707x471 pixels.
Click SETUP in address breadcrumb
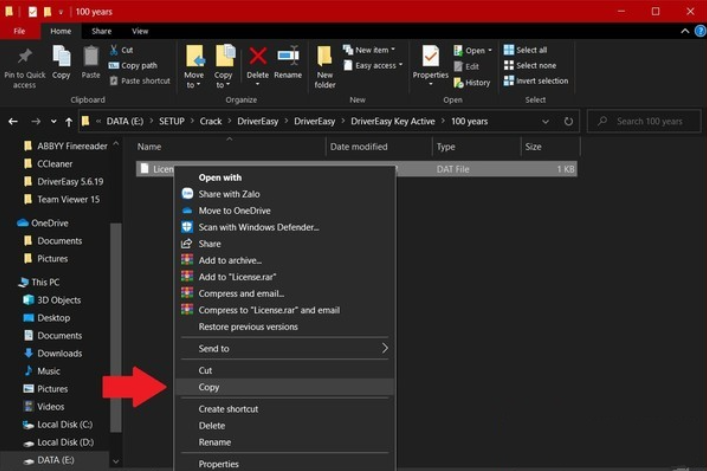[x=172, y=121]
